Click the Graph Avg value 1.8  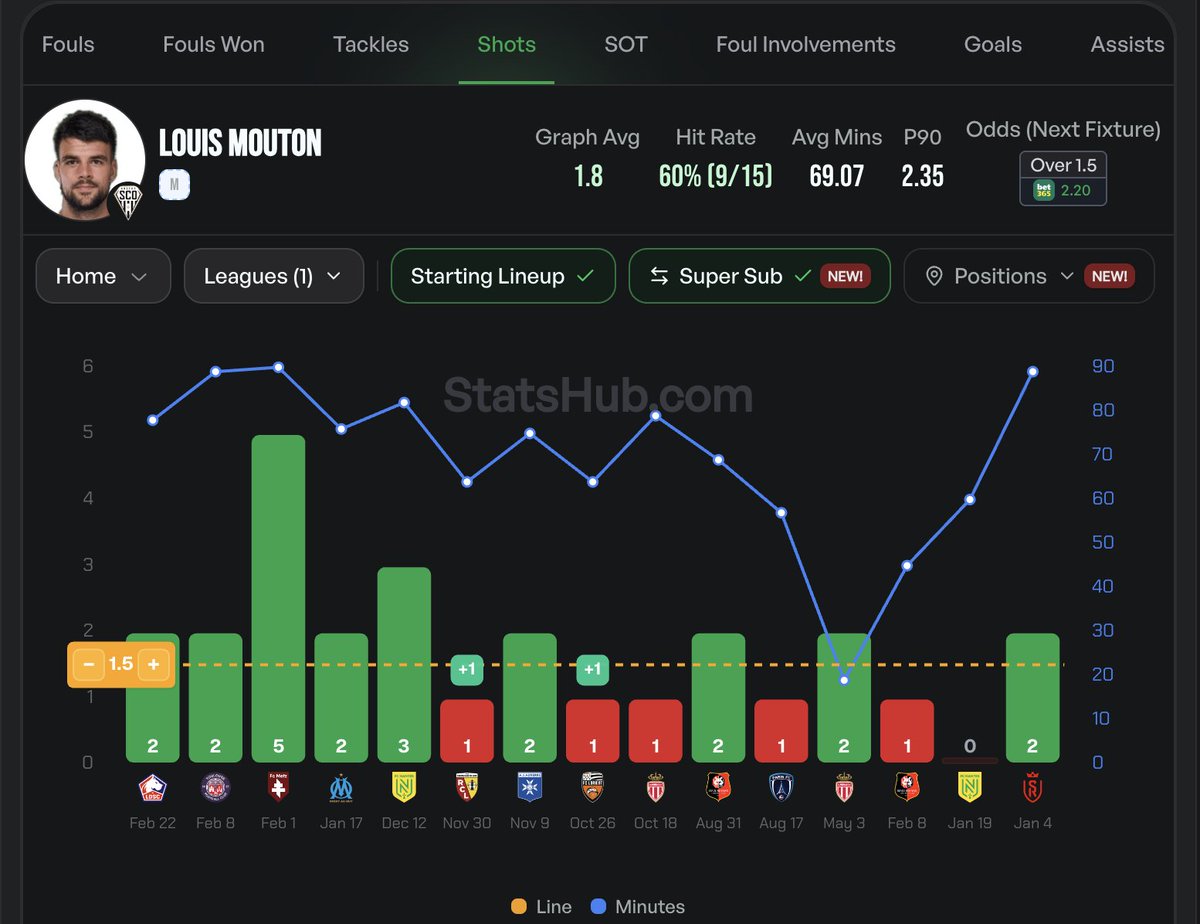tap(588, 176)
